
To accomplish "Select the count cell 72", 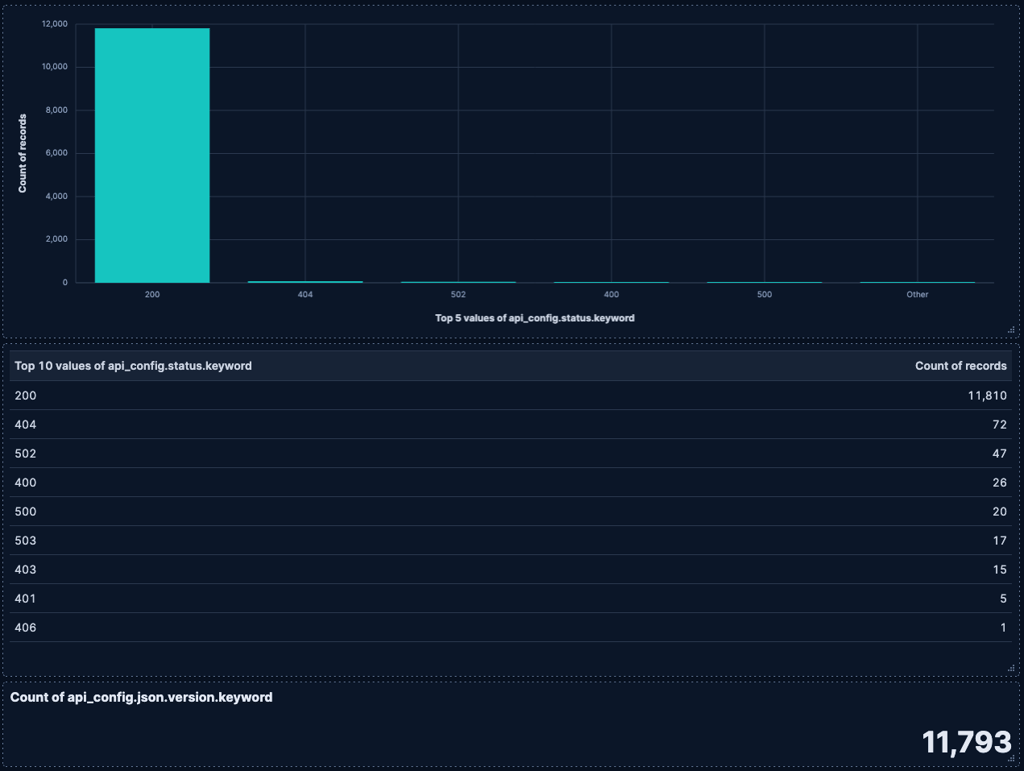I will click(x=999, y=424).
